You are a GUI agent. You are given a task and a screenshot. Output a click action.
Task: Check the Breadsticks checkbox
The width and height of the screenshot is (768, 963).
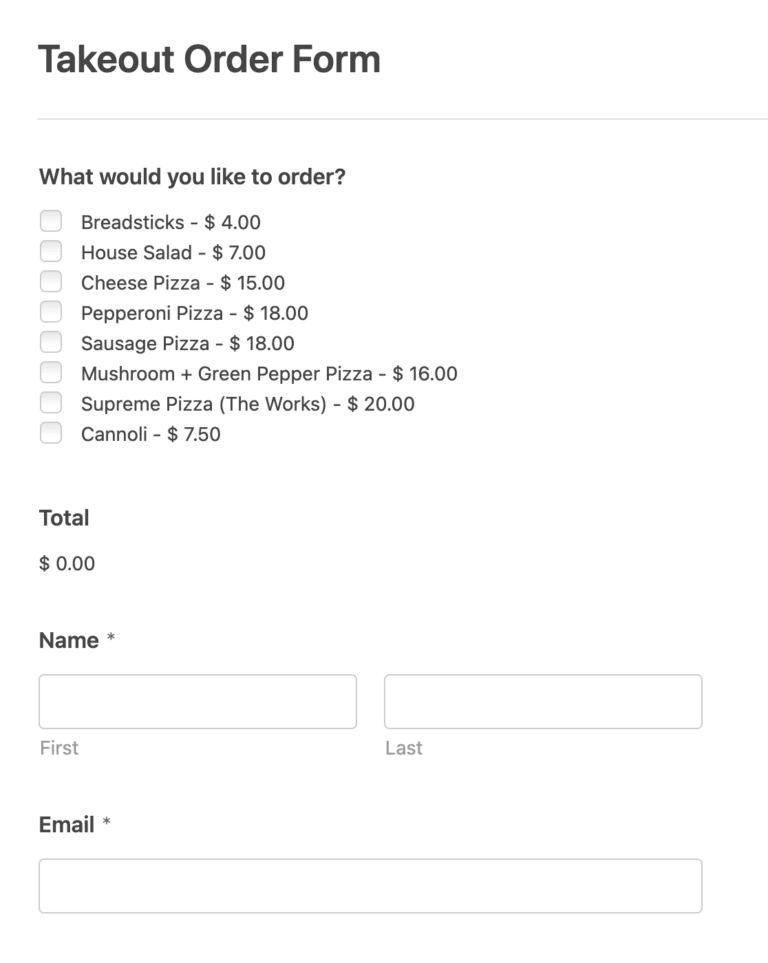tap(51, 220)
